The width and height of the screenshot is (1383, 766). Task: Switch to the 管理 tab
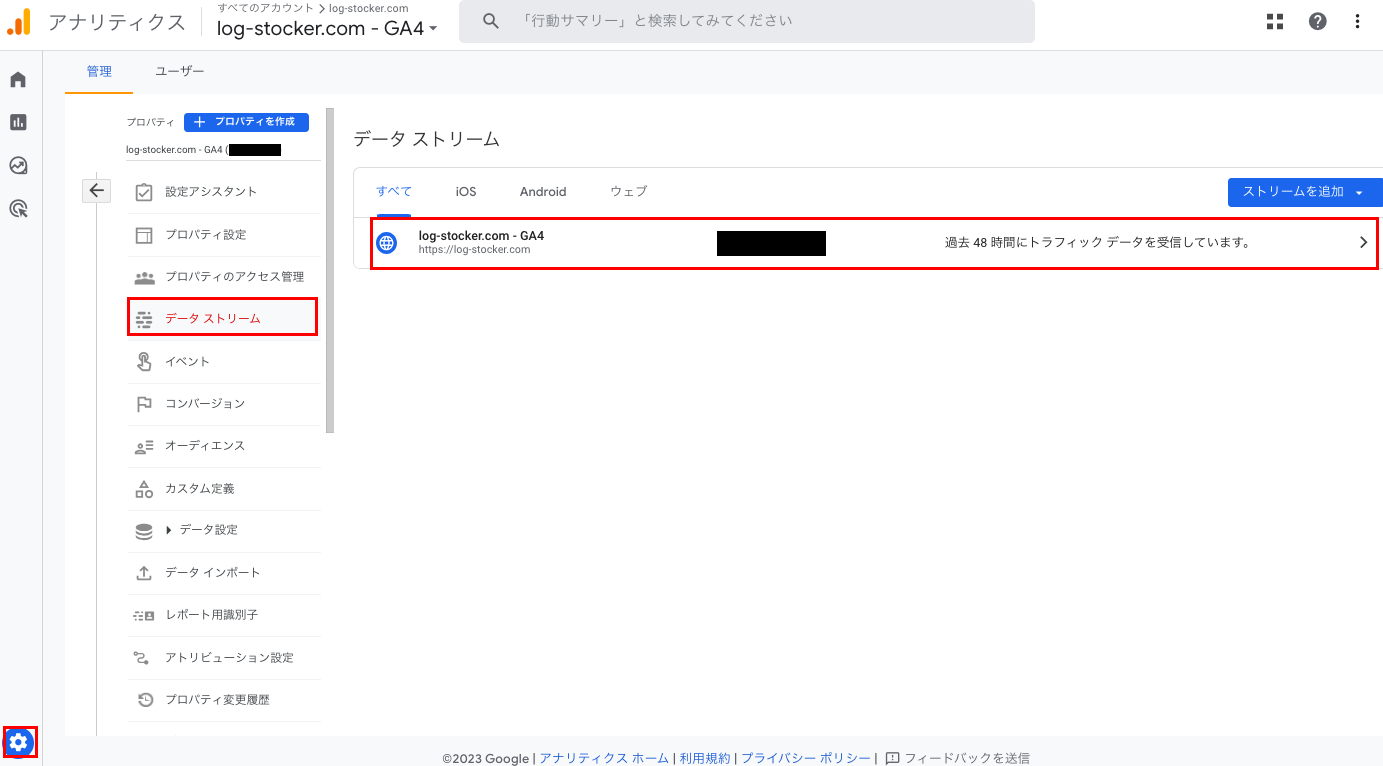(99, 72)
